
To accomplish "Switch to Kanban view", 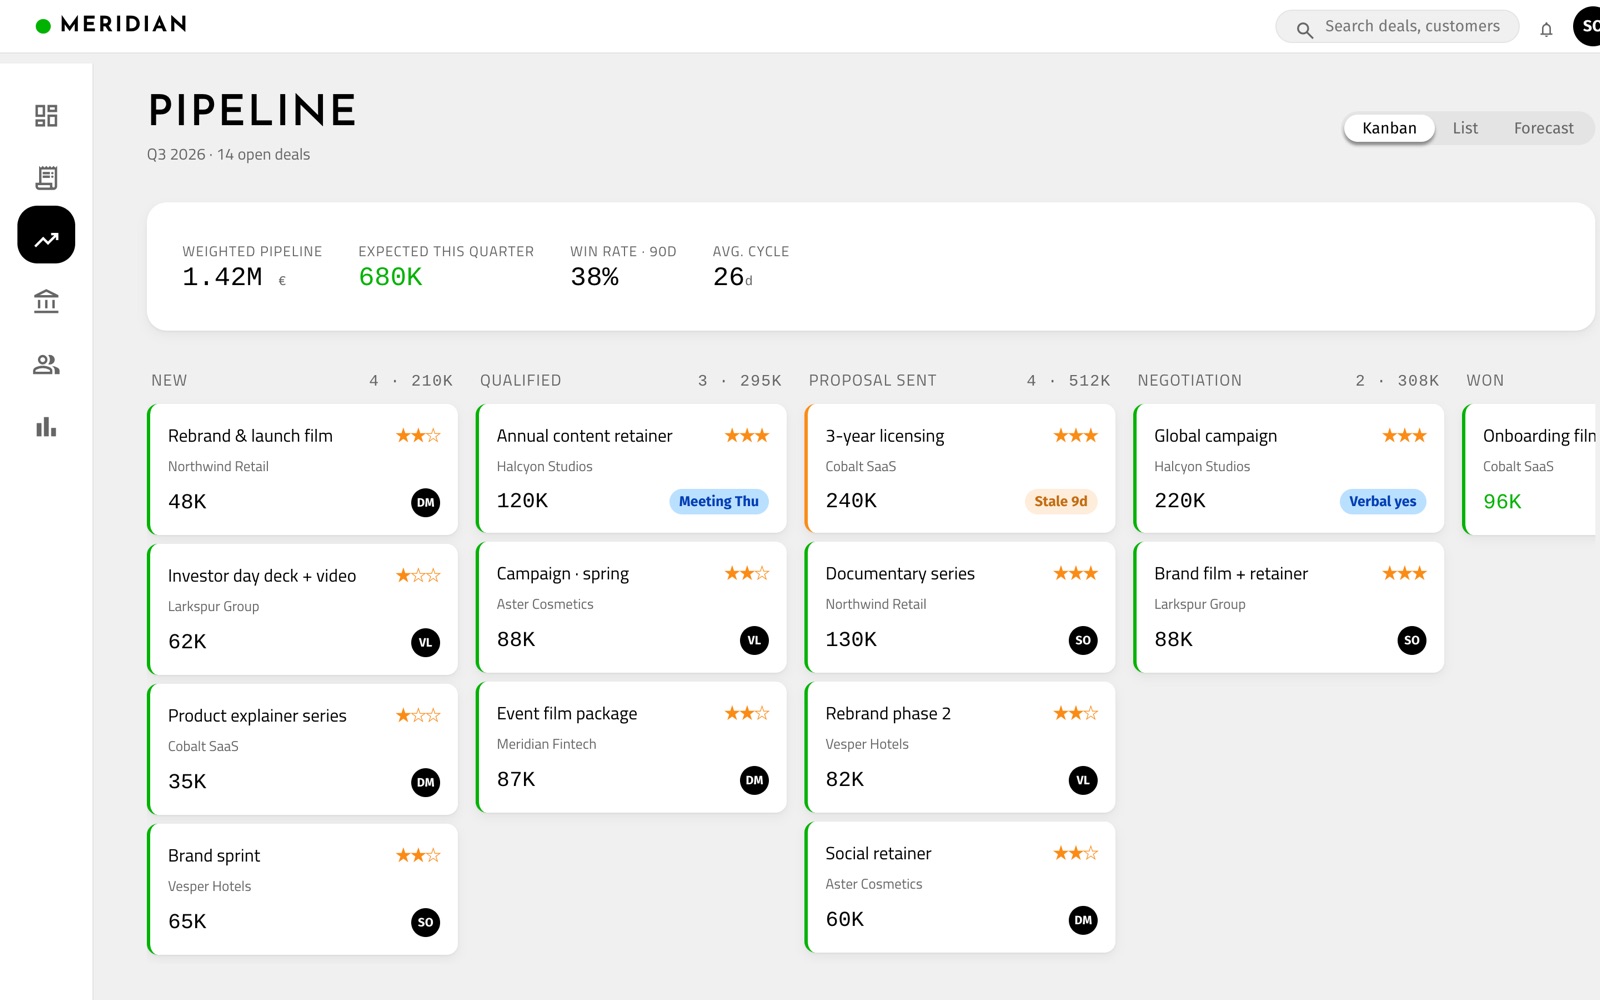I will [x=1389, y=128].
